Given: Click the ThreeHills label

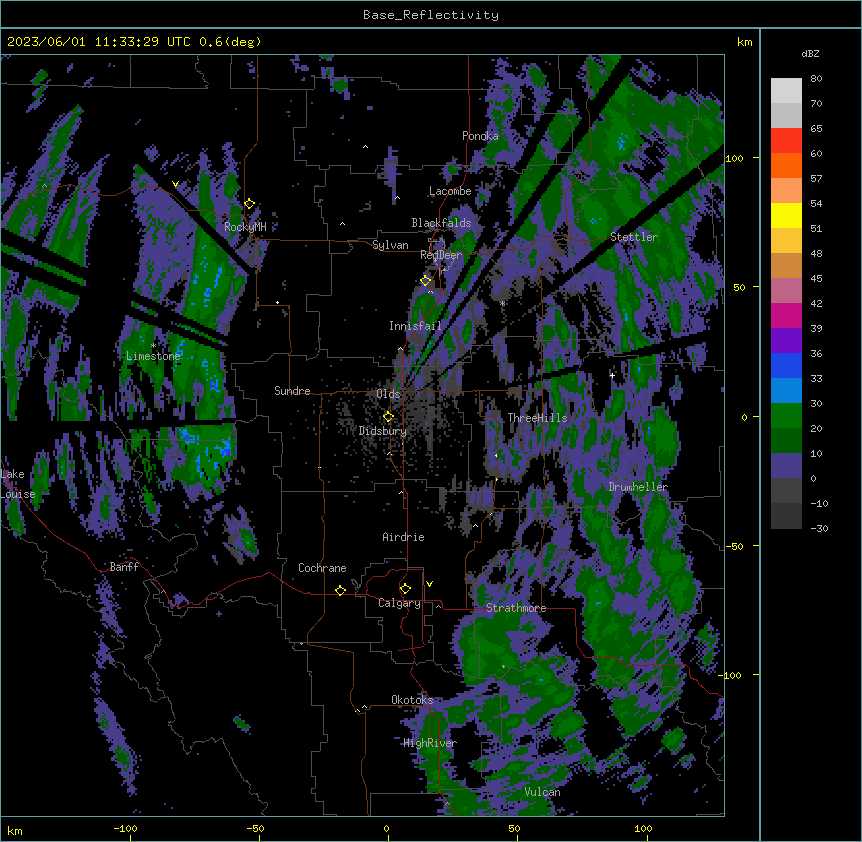Looking at the screenshot, I should coord(537,418).
